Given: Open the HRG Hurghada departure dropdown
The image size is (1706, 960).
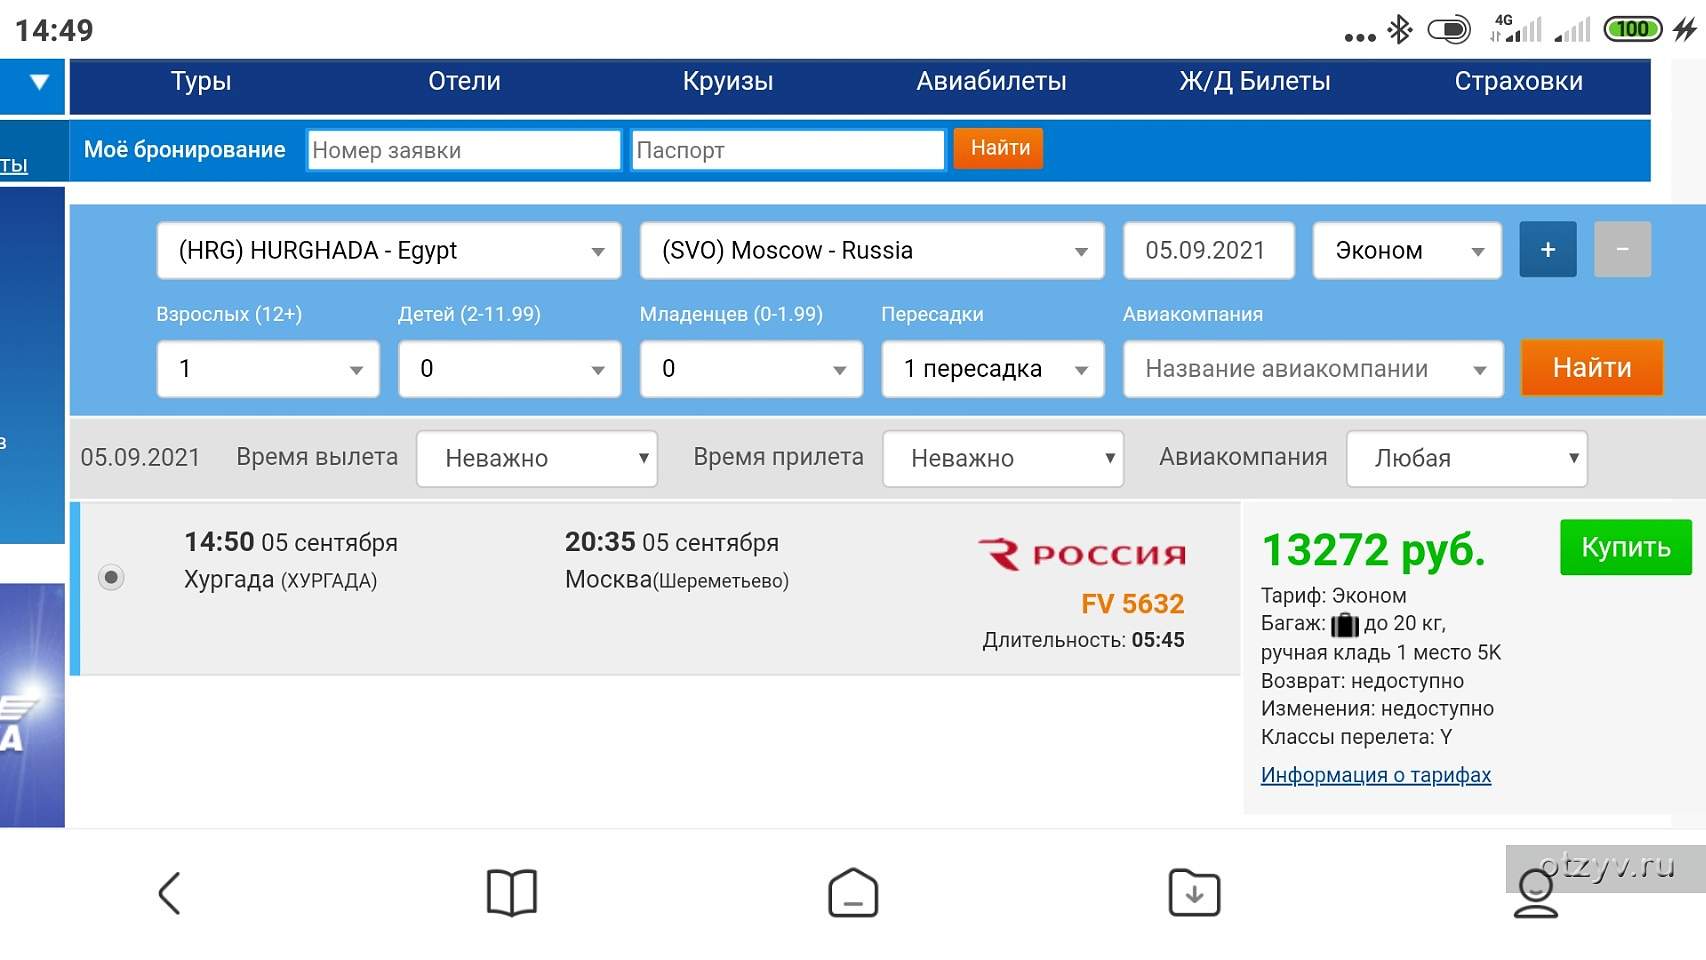Looking at the screenshot, I should pos(389,251).
